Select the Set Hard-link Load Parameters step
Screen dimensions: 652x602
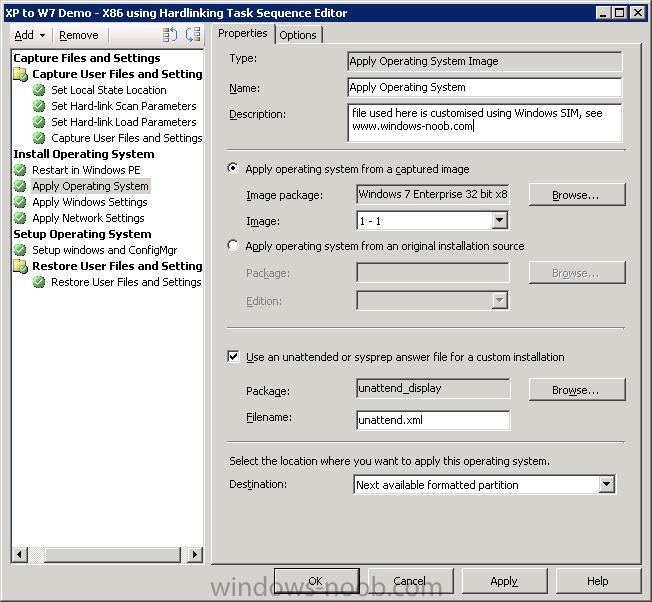pyautogui.click(x=123, y=122)
